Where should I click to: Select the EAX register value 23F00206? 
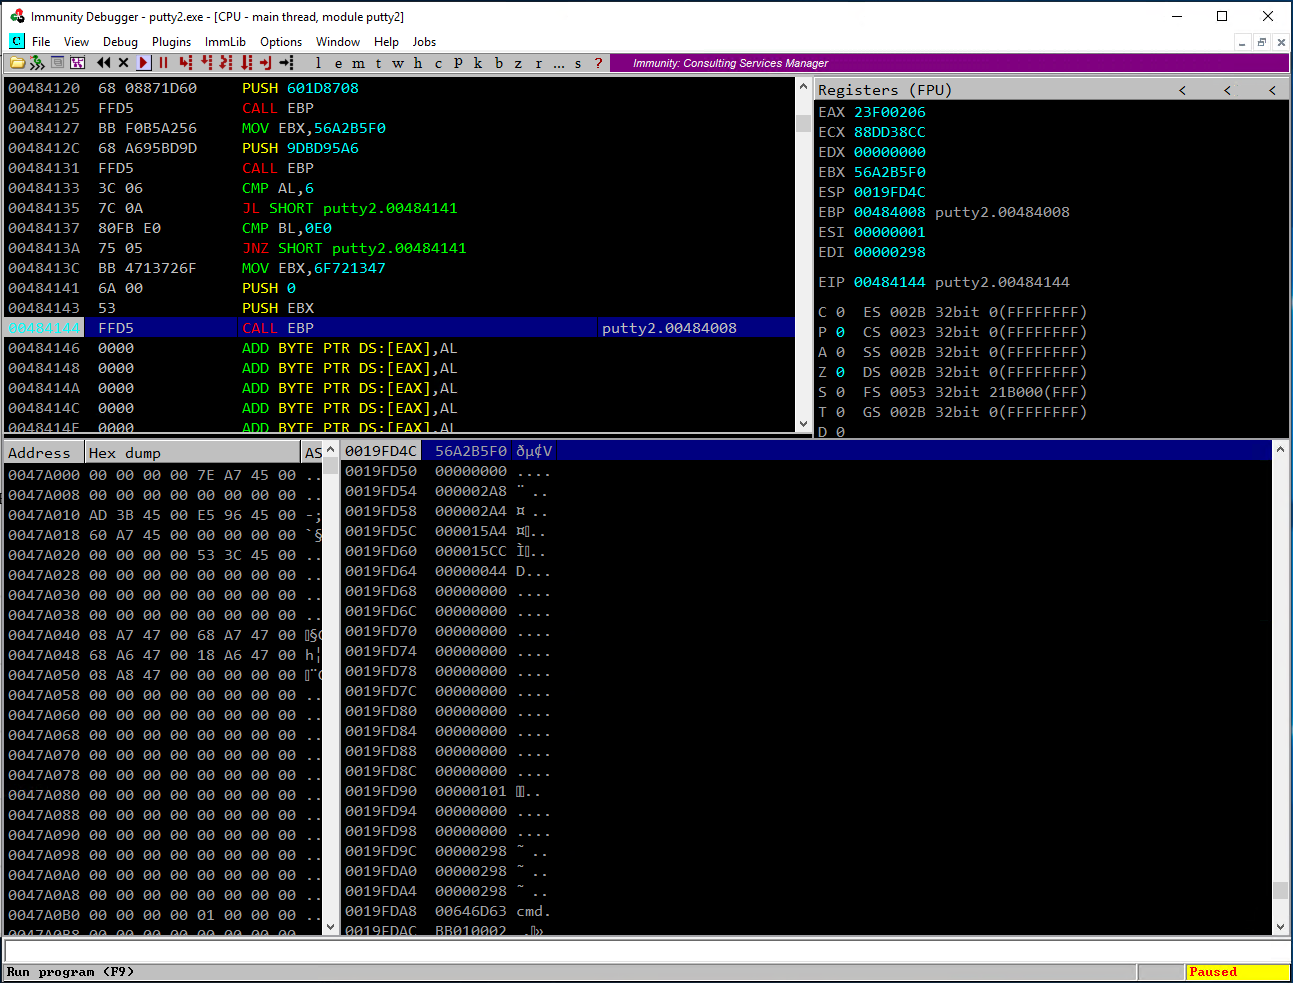coord(889,112)
